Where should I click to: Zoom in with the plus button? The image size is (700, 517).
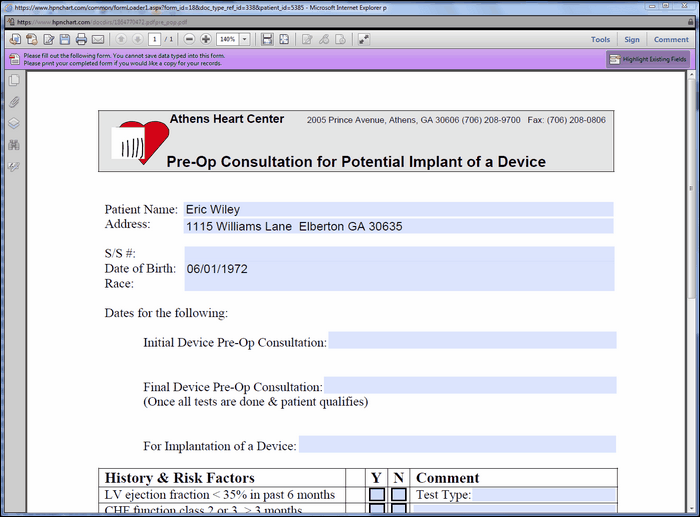(206, 39)
